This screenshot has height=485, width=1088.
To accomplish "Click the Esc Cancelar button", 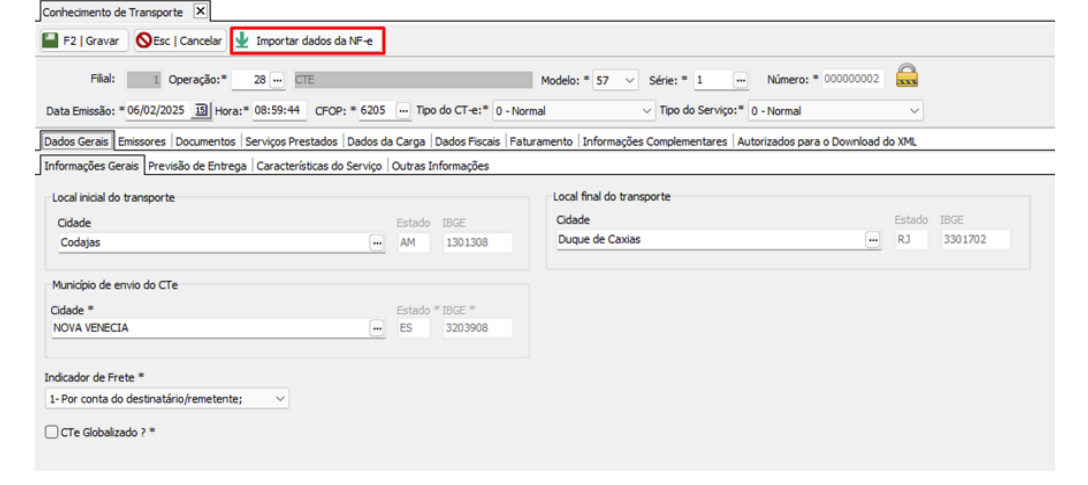I will pyautogui.click(x=180, y=41).
